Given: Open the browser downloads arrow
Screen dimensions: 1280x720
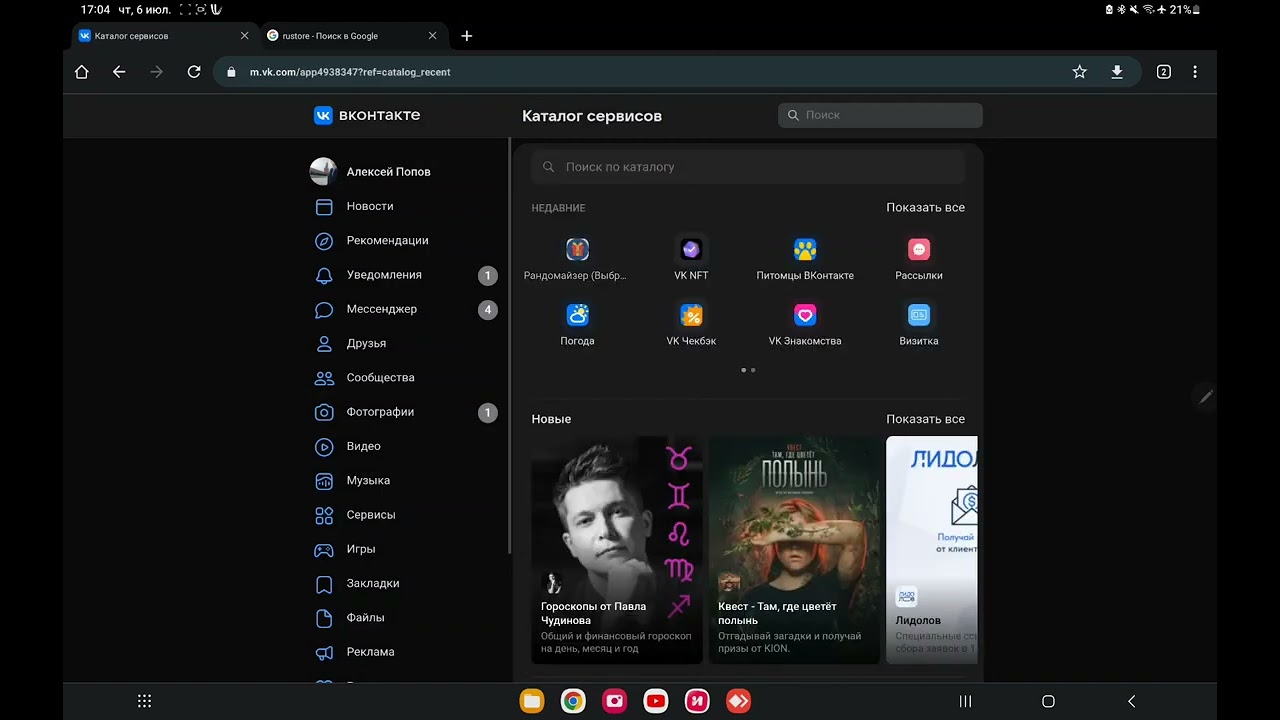Looking at the screenshot, I should pos(1117,72).
